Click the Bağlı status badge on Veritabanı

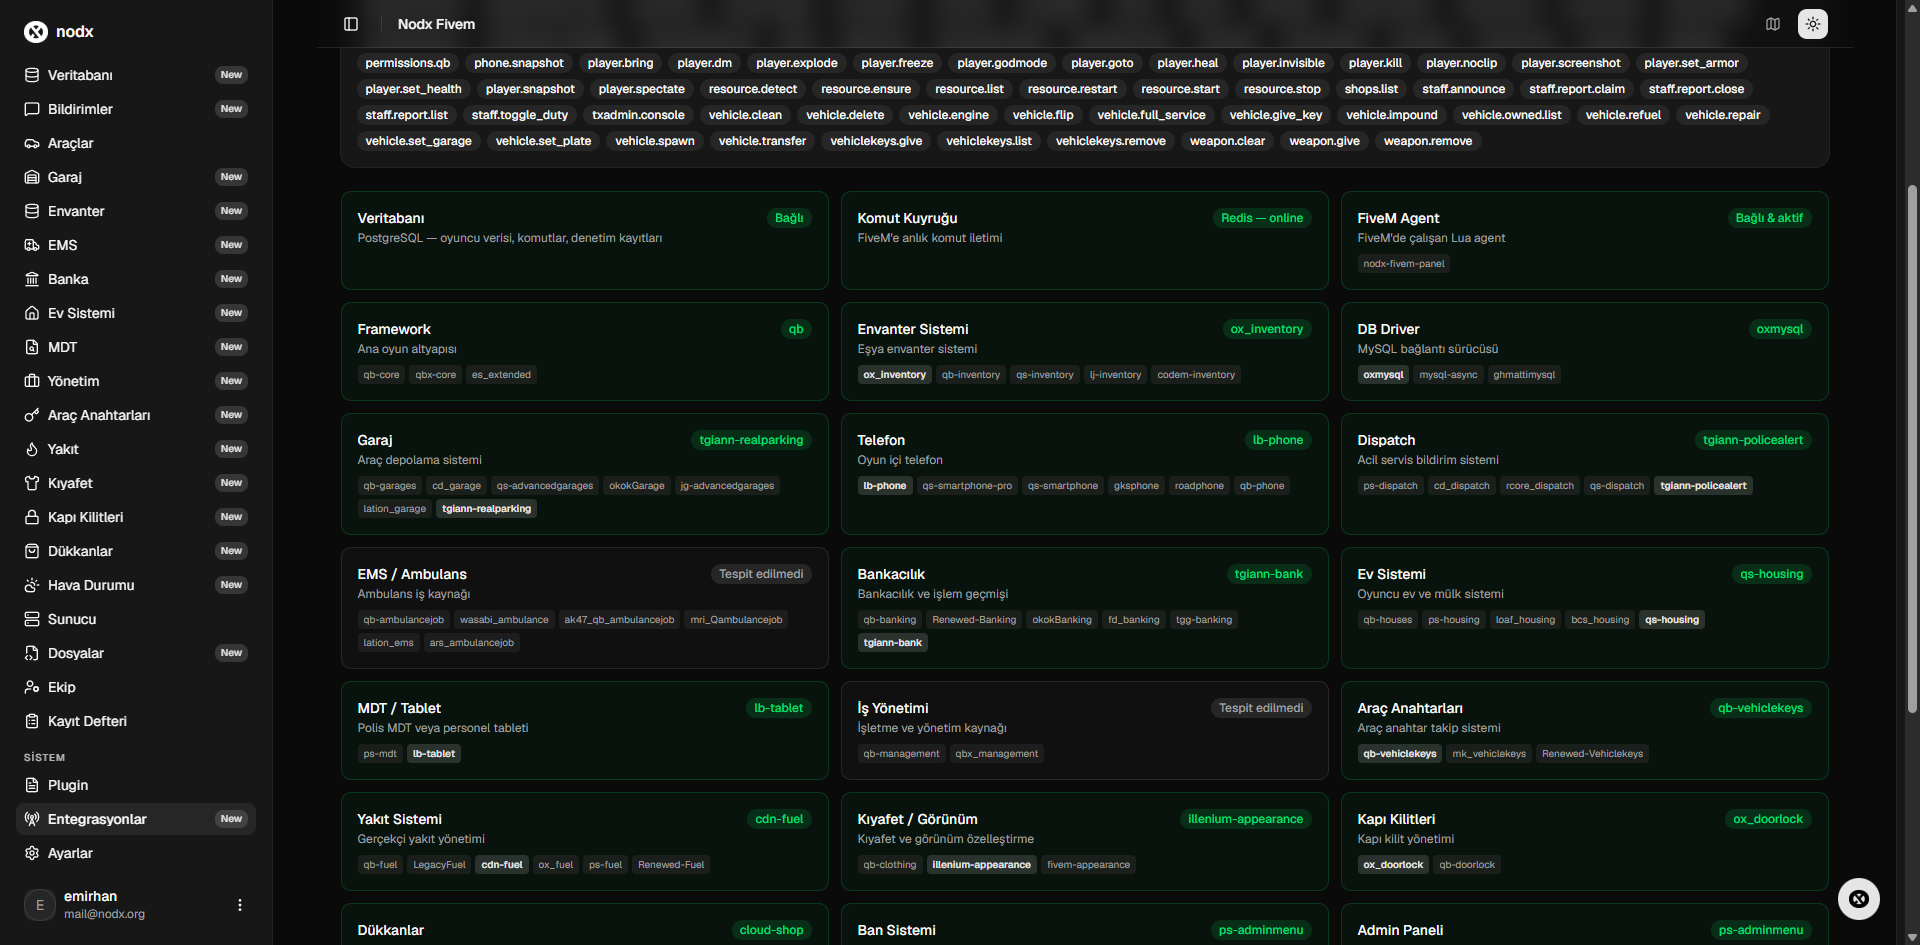(789, 218)
